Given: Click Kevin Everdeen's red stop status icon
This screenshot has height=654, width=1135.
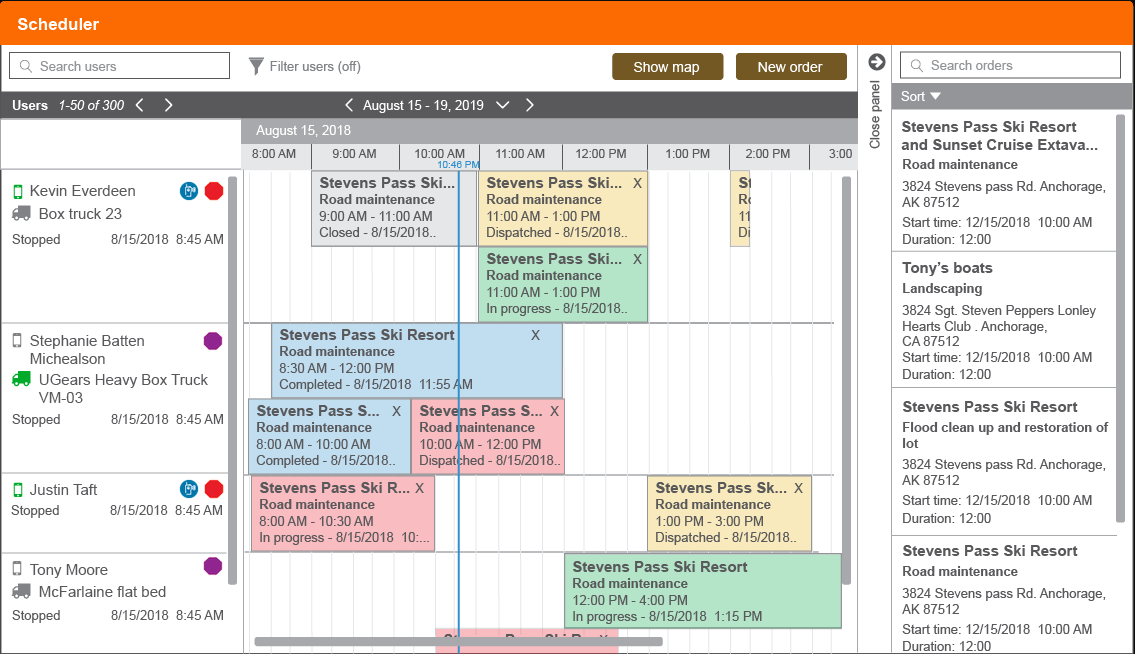Looking at the screenshot, I should pyautogui.click(x=214, y=191).
